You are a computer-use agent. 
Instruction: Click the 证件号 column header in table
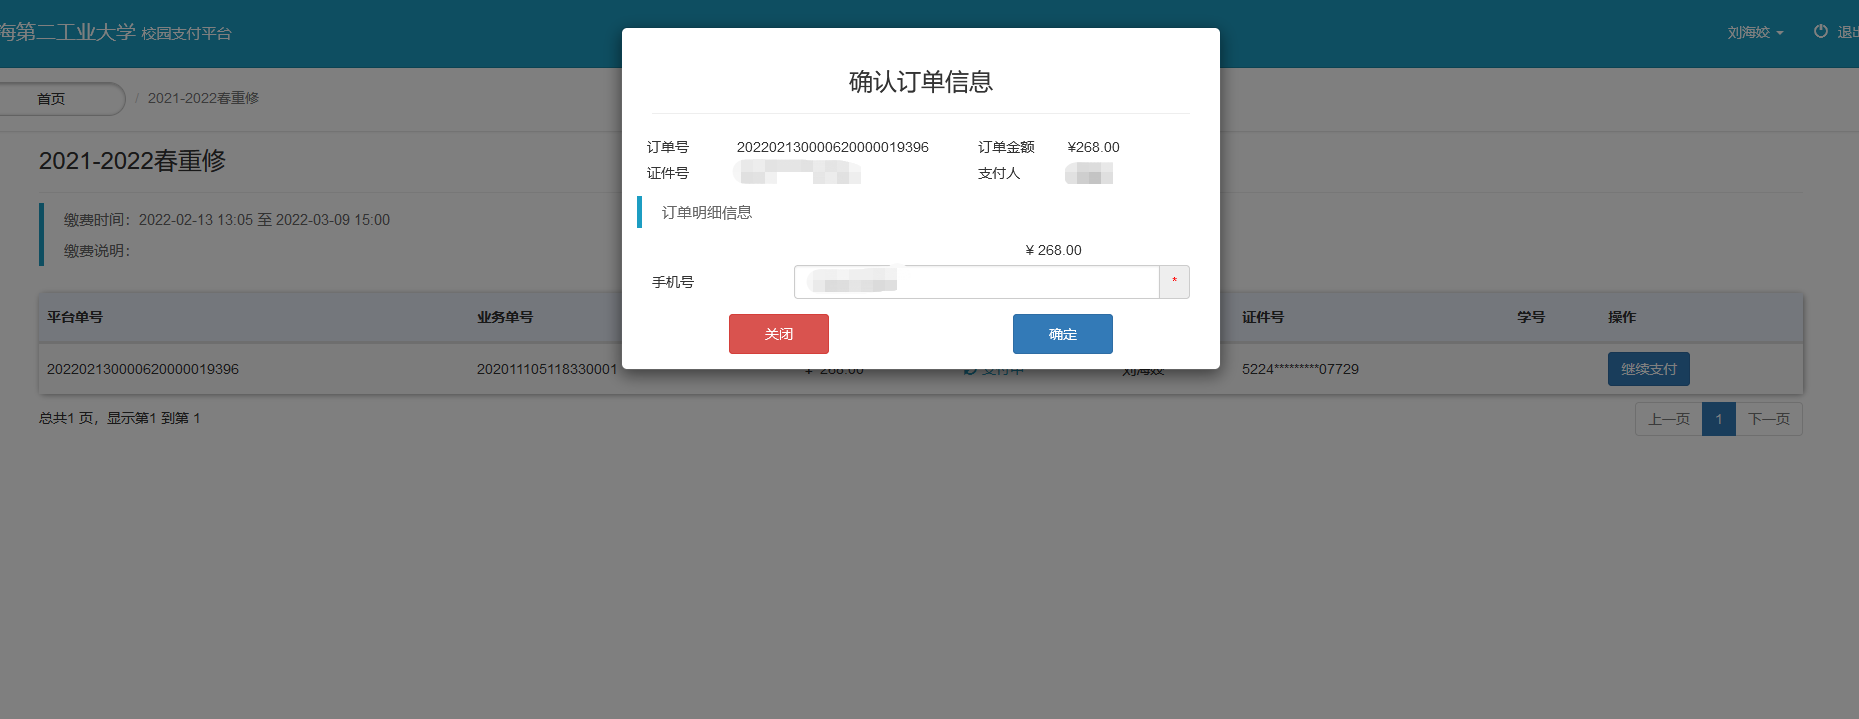click(1263, 317)
